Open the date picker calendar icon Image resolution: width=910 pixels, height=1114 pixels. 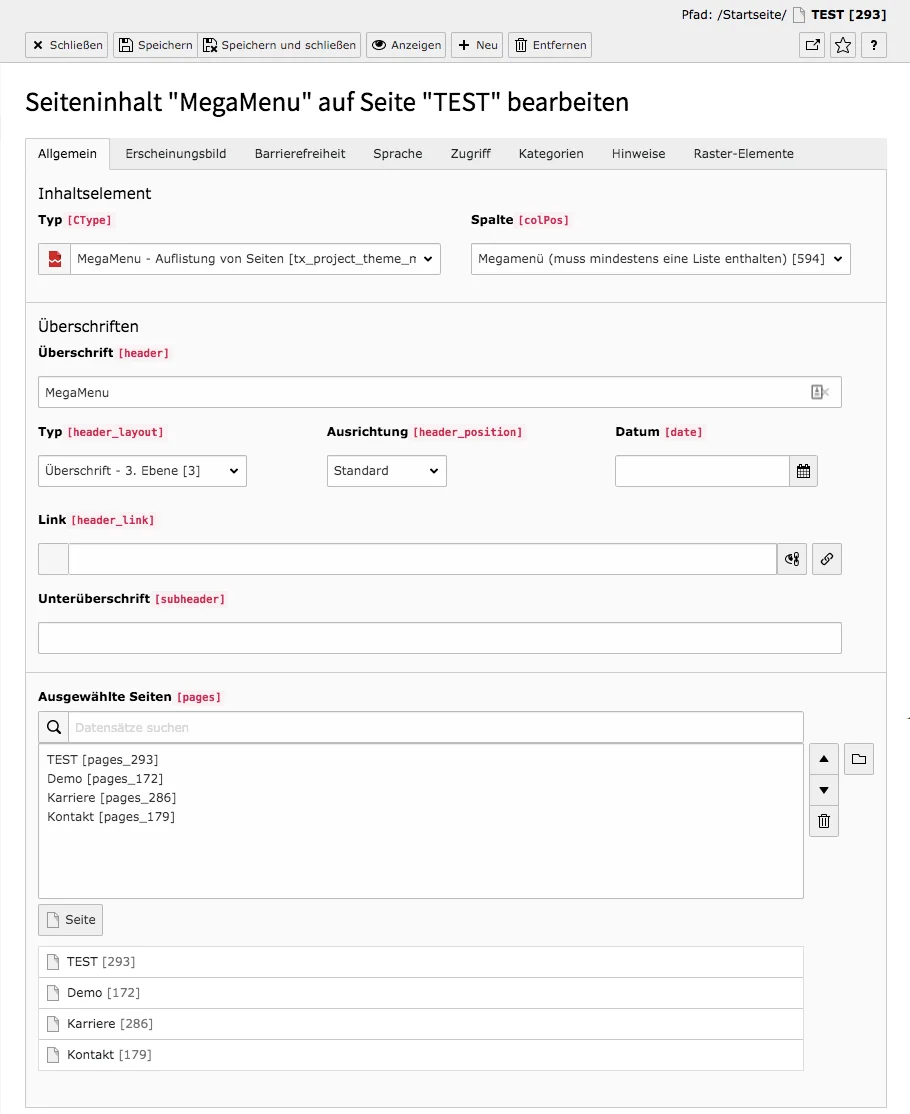tap(803, 470)
